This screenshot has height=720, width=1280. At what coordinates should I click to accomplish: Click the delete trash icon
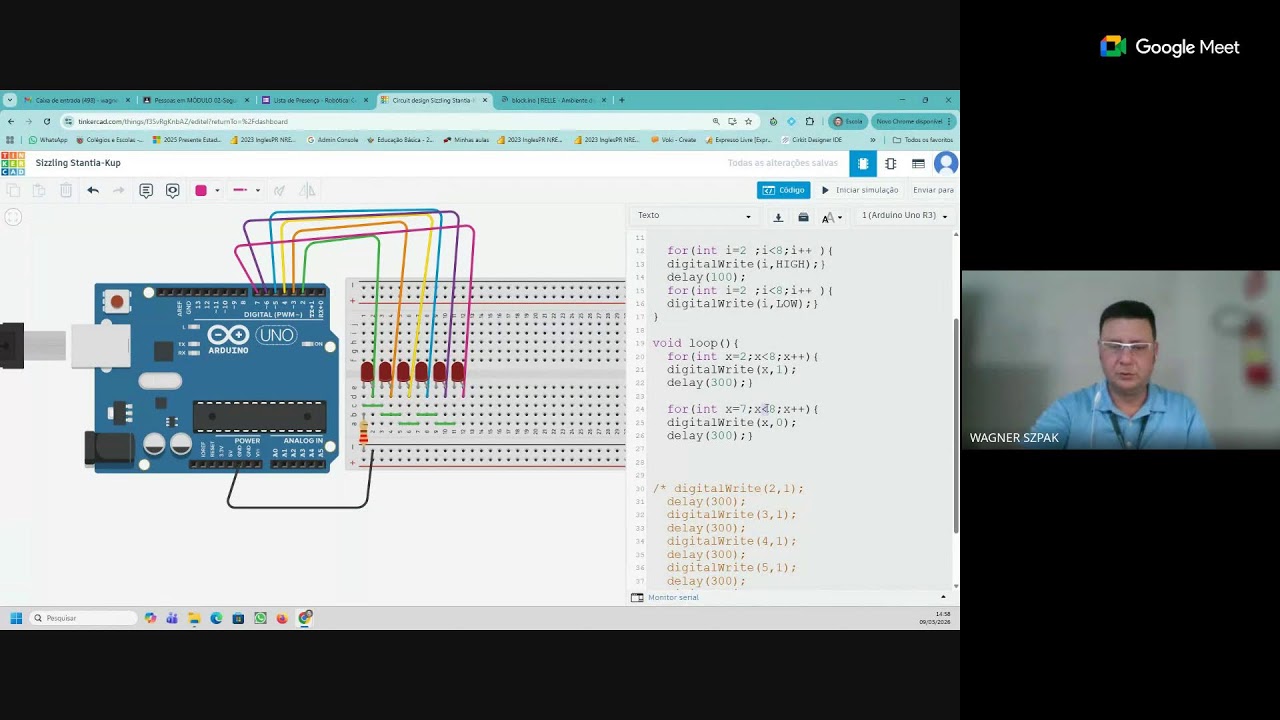[65, 190]
